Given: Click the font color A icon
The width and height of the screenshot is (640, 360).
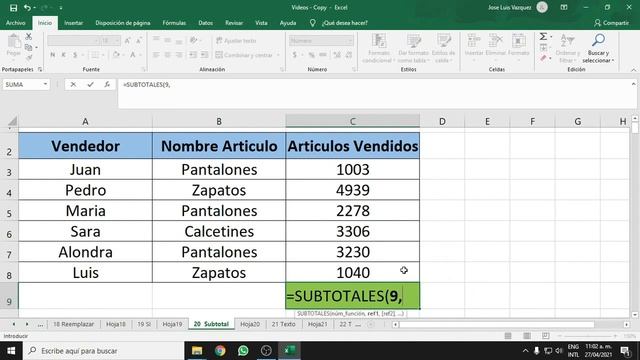Looking at the screenshot, I should pos(133,55).
